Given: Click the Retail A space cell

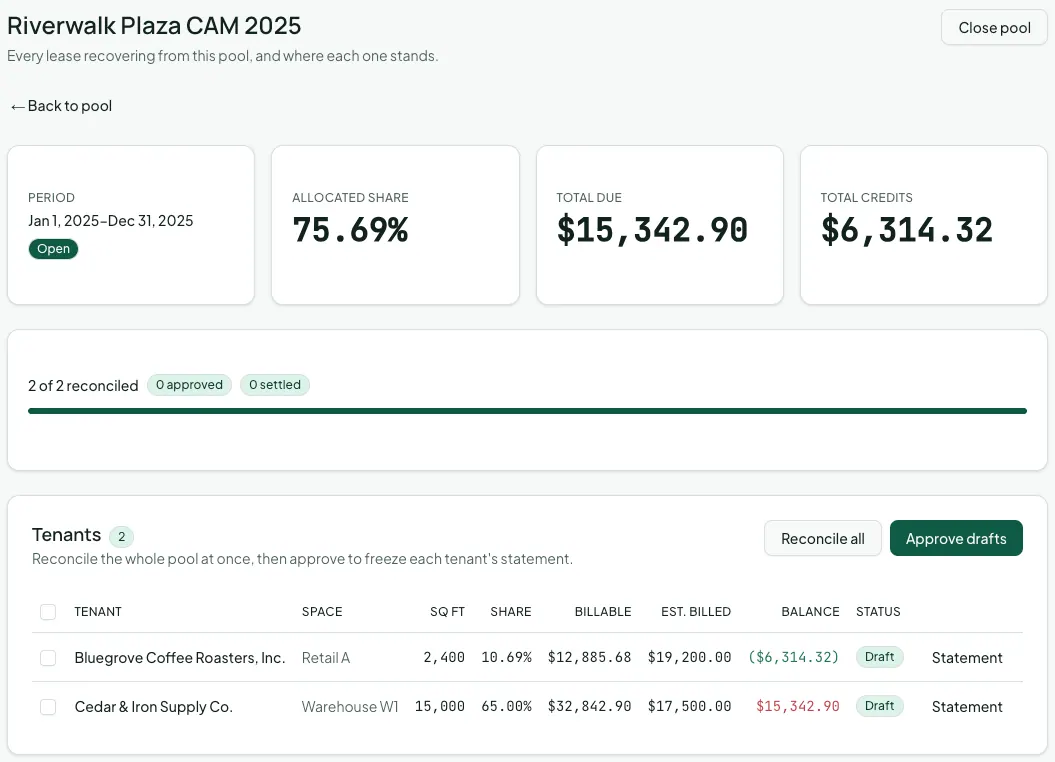Looking at the screenshot, I should [x=326, y=658].
